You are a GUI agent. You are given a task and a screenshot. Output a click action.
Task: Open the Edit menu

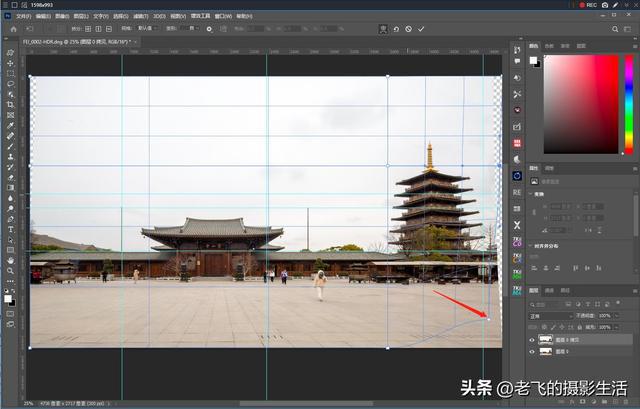43,16
